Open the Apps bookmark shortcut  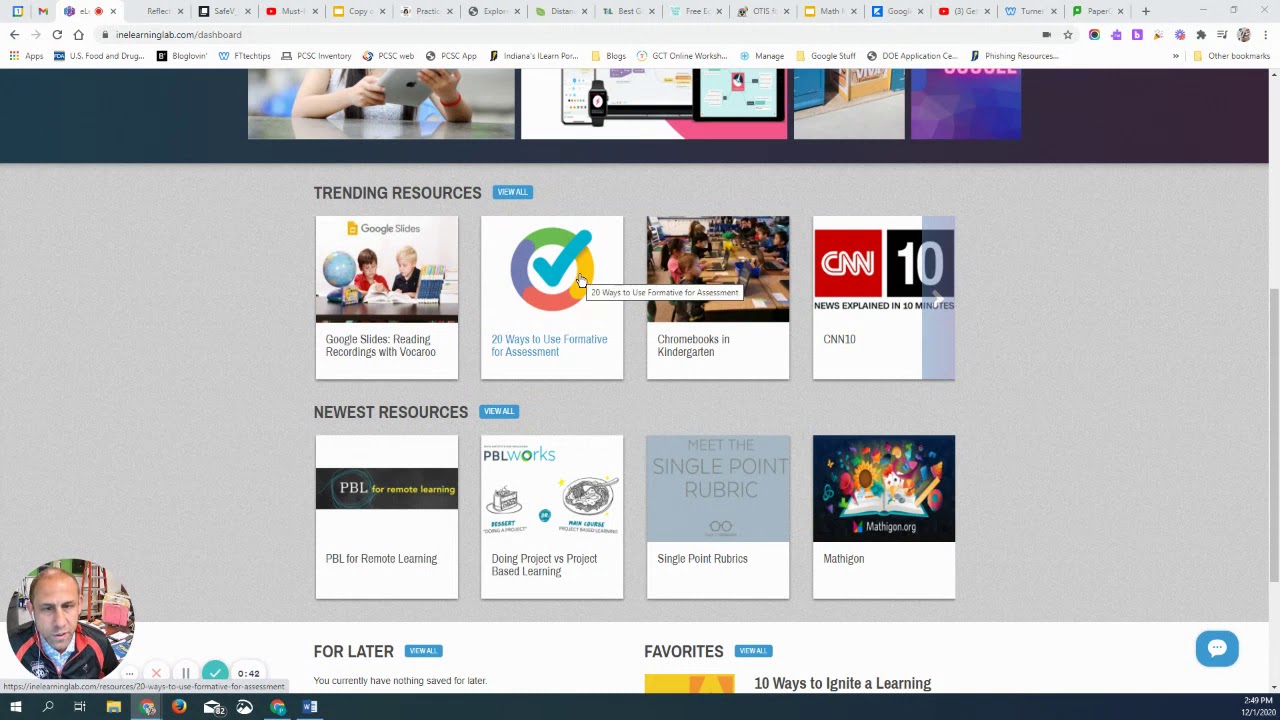click(x=27, y=56)
